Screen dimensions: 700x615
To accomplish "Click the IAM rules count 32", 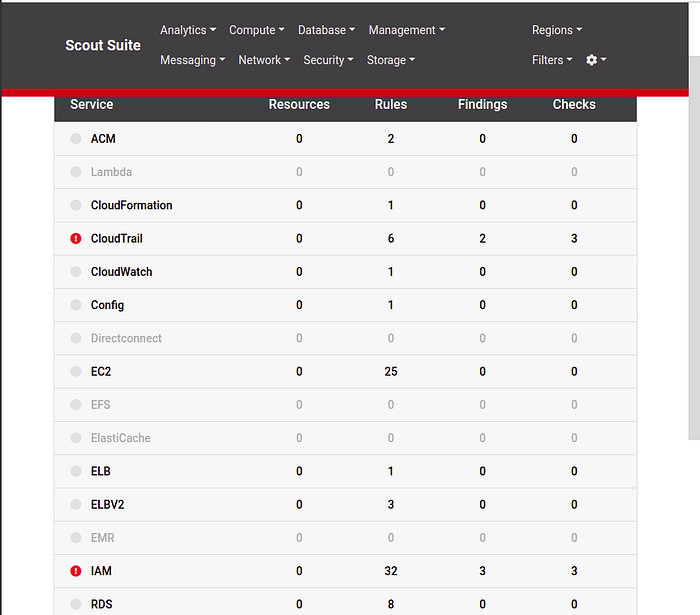I will click(391, 571).
